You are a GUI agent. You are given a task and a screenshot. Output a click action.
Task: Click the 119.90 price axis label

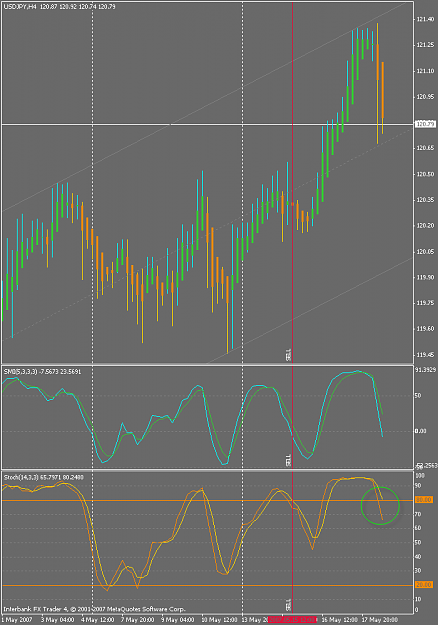pos(425,277)
